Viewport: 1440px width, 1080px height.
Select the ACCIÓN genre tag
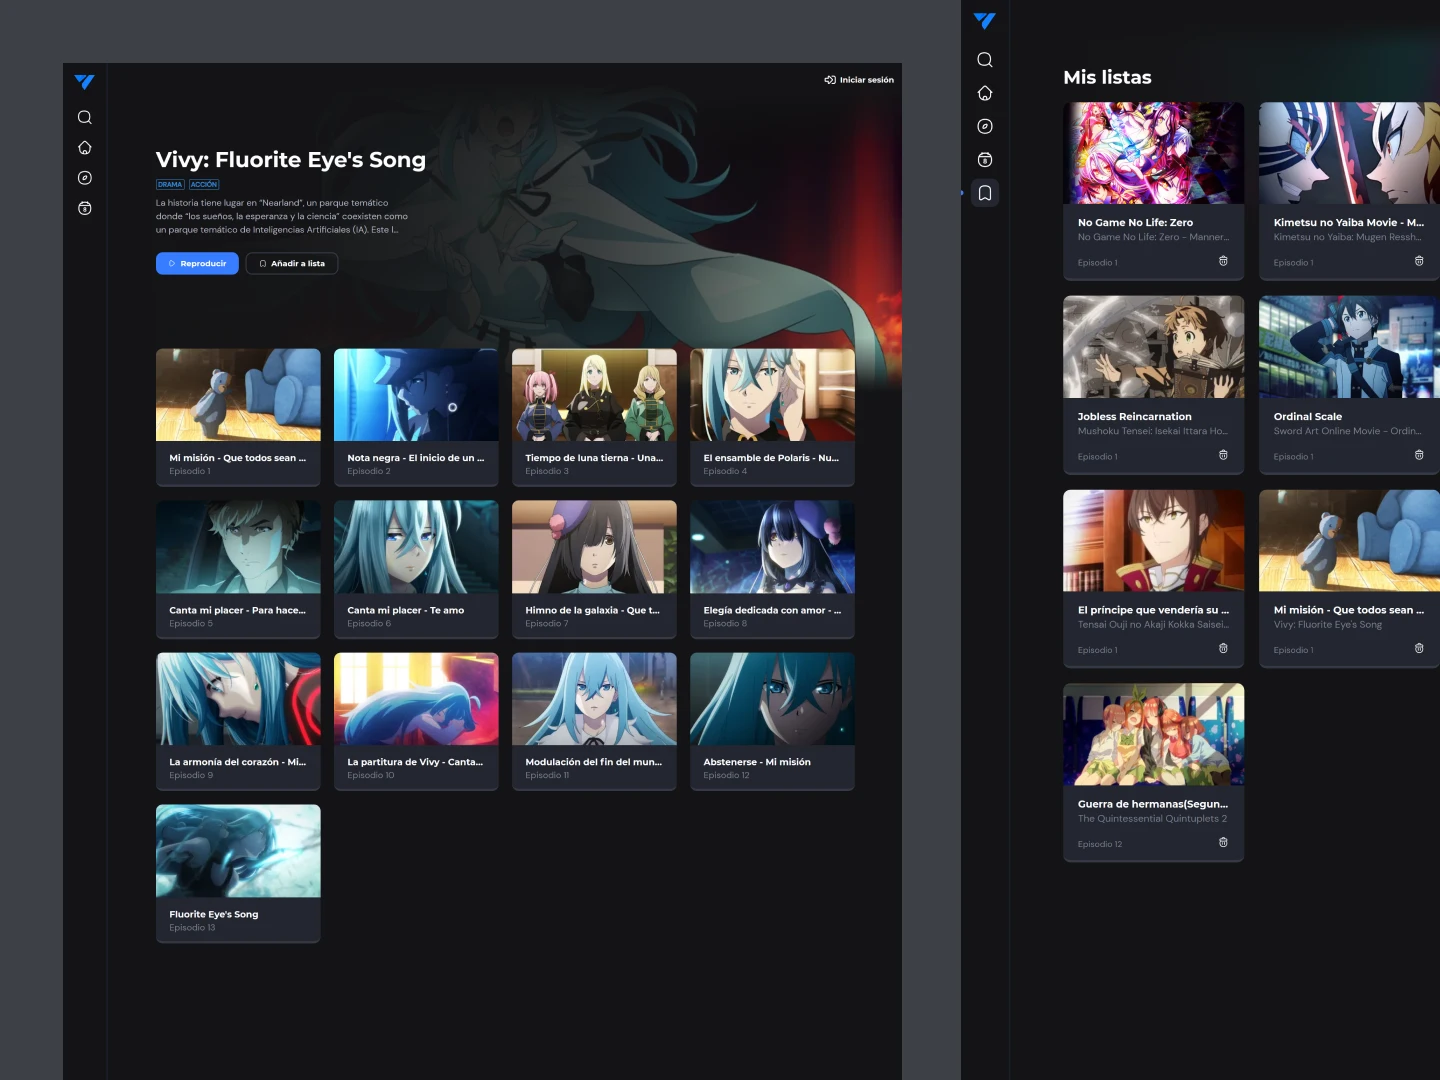tap(204, 184)
